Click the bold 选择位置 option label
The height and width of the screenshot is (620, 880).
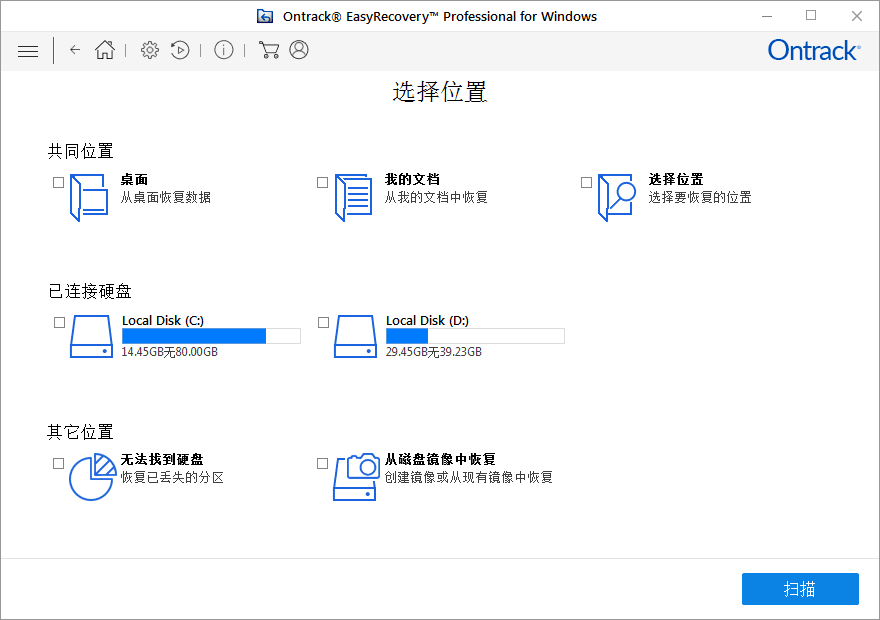(x=676, y=180)
